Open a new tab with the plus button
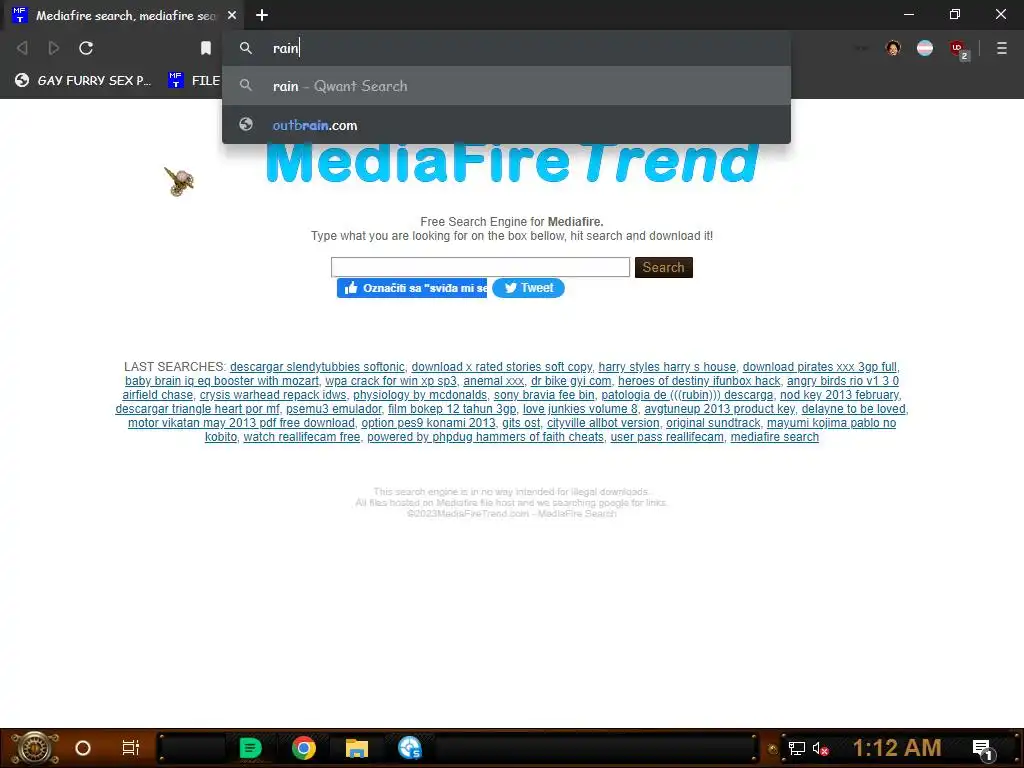1024x768 pixels. click(x=262, y=15)
